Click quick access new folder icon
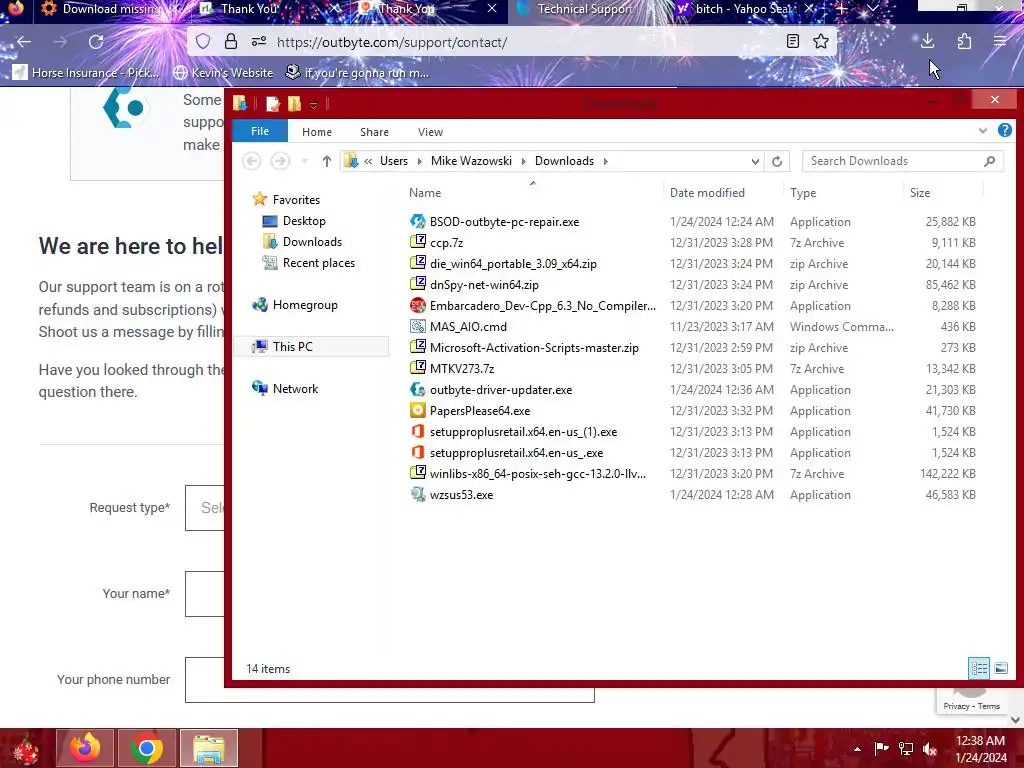The width and height of the screenshot is (1024, 768). 295,104
